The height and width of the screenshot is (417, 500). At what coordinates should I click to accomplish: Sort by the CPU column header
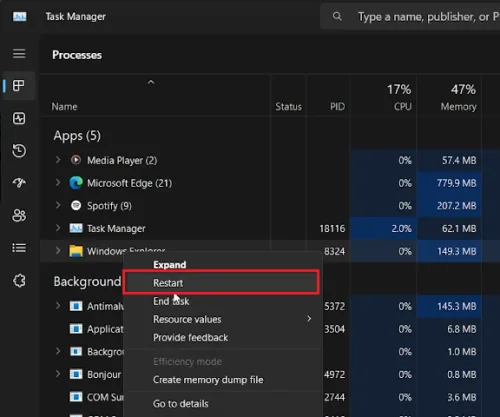[403, 107]
